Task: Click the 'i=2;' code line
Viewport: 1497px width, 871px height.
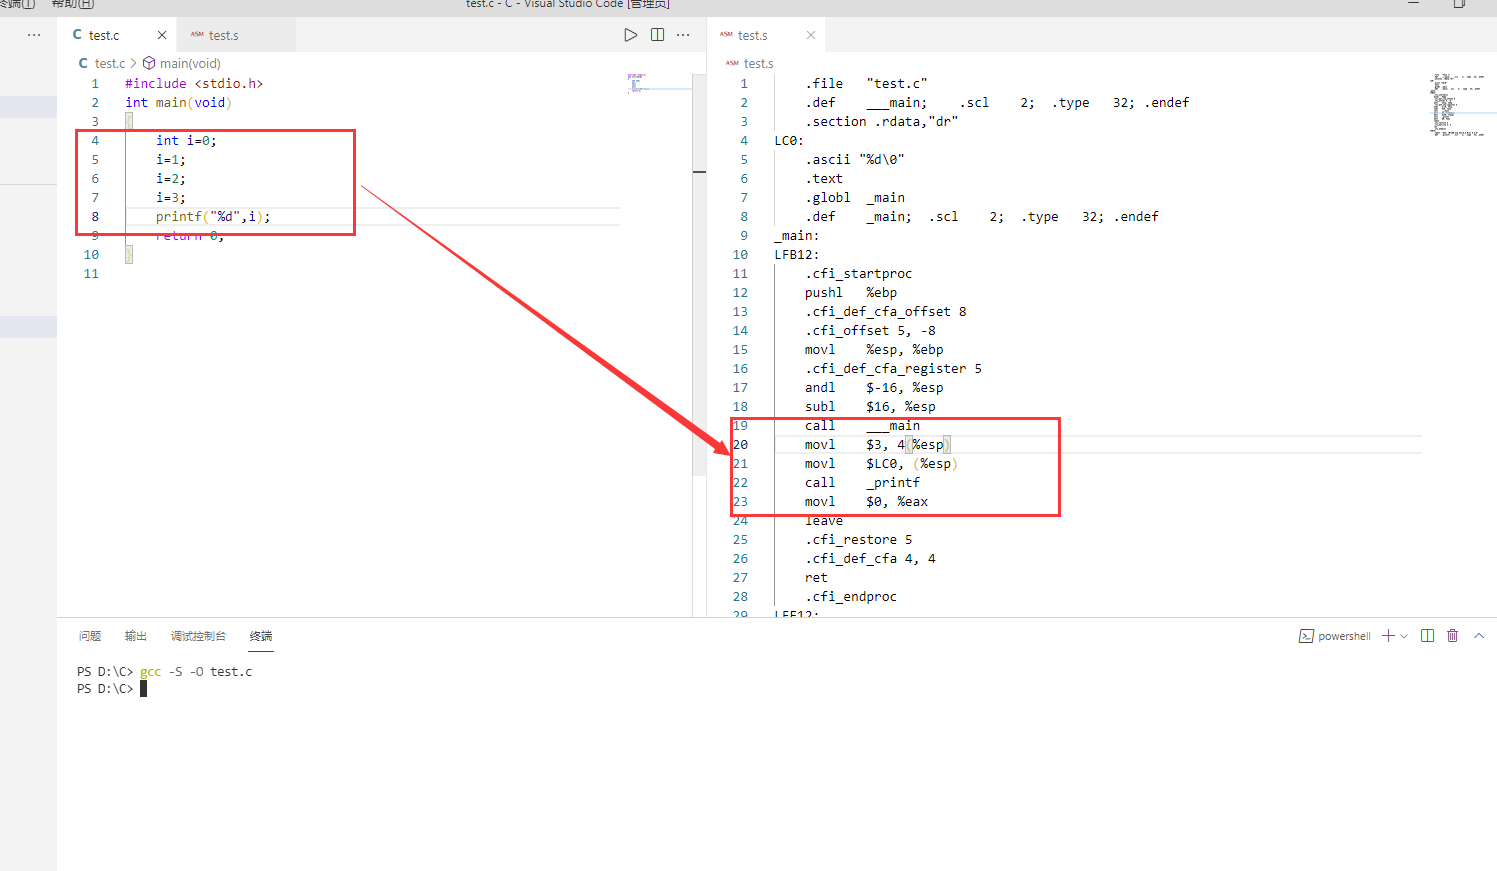Action: (171, 179)
